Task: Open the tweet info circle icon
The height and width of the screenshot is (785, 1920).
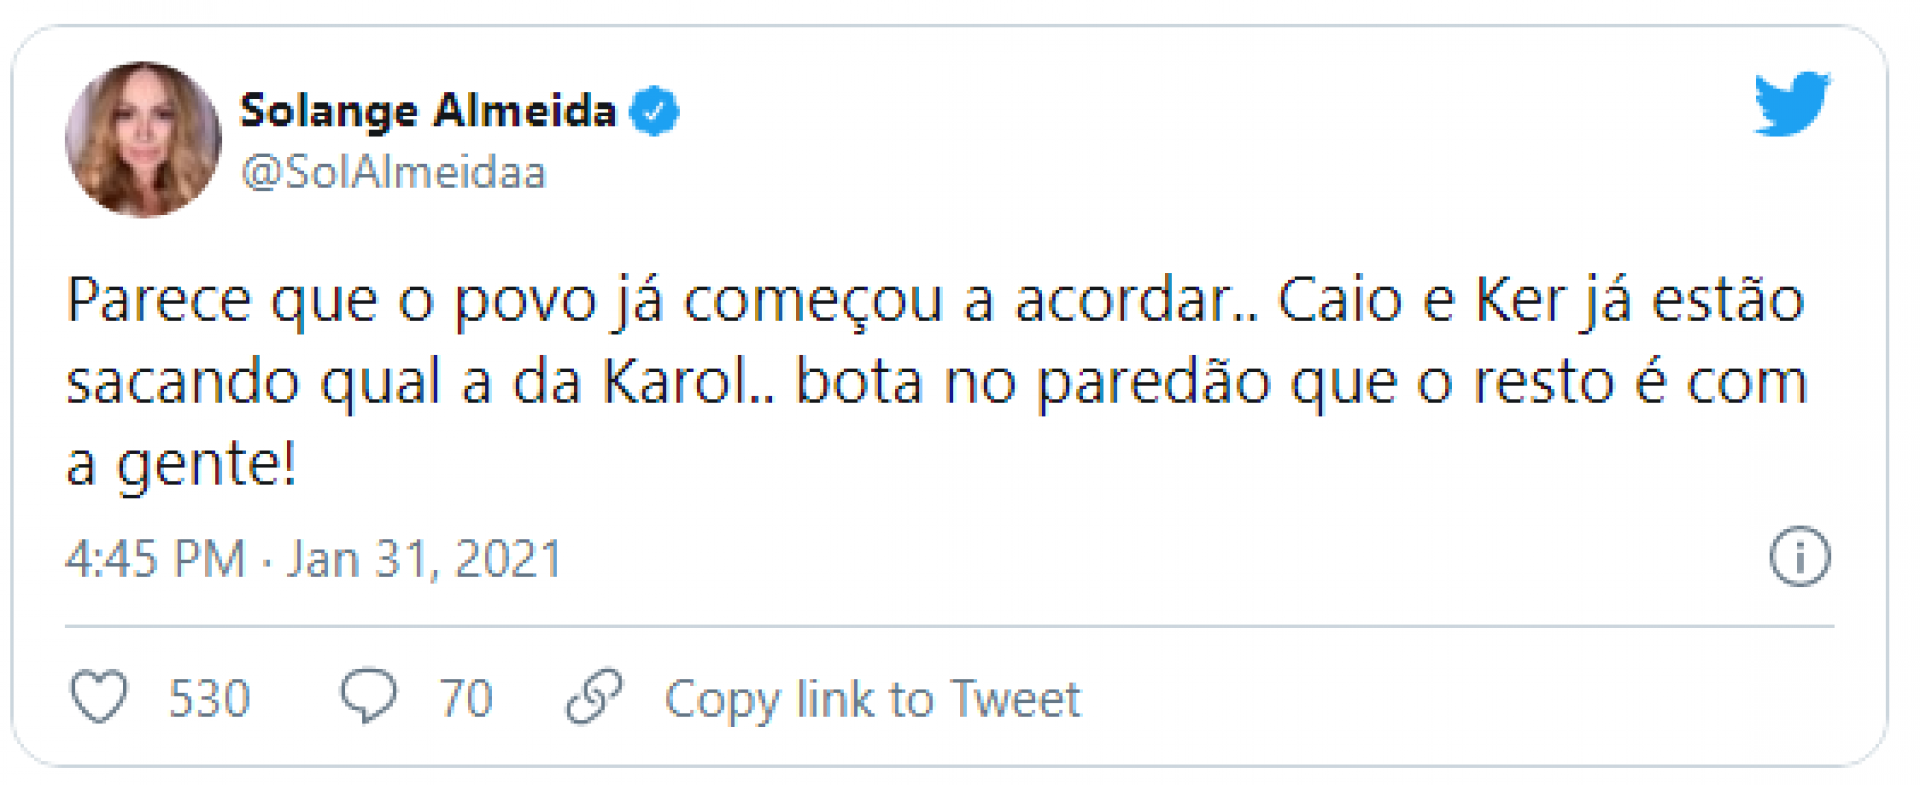Action: point(1799,556)
